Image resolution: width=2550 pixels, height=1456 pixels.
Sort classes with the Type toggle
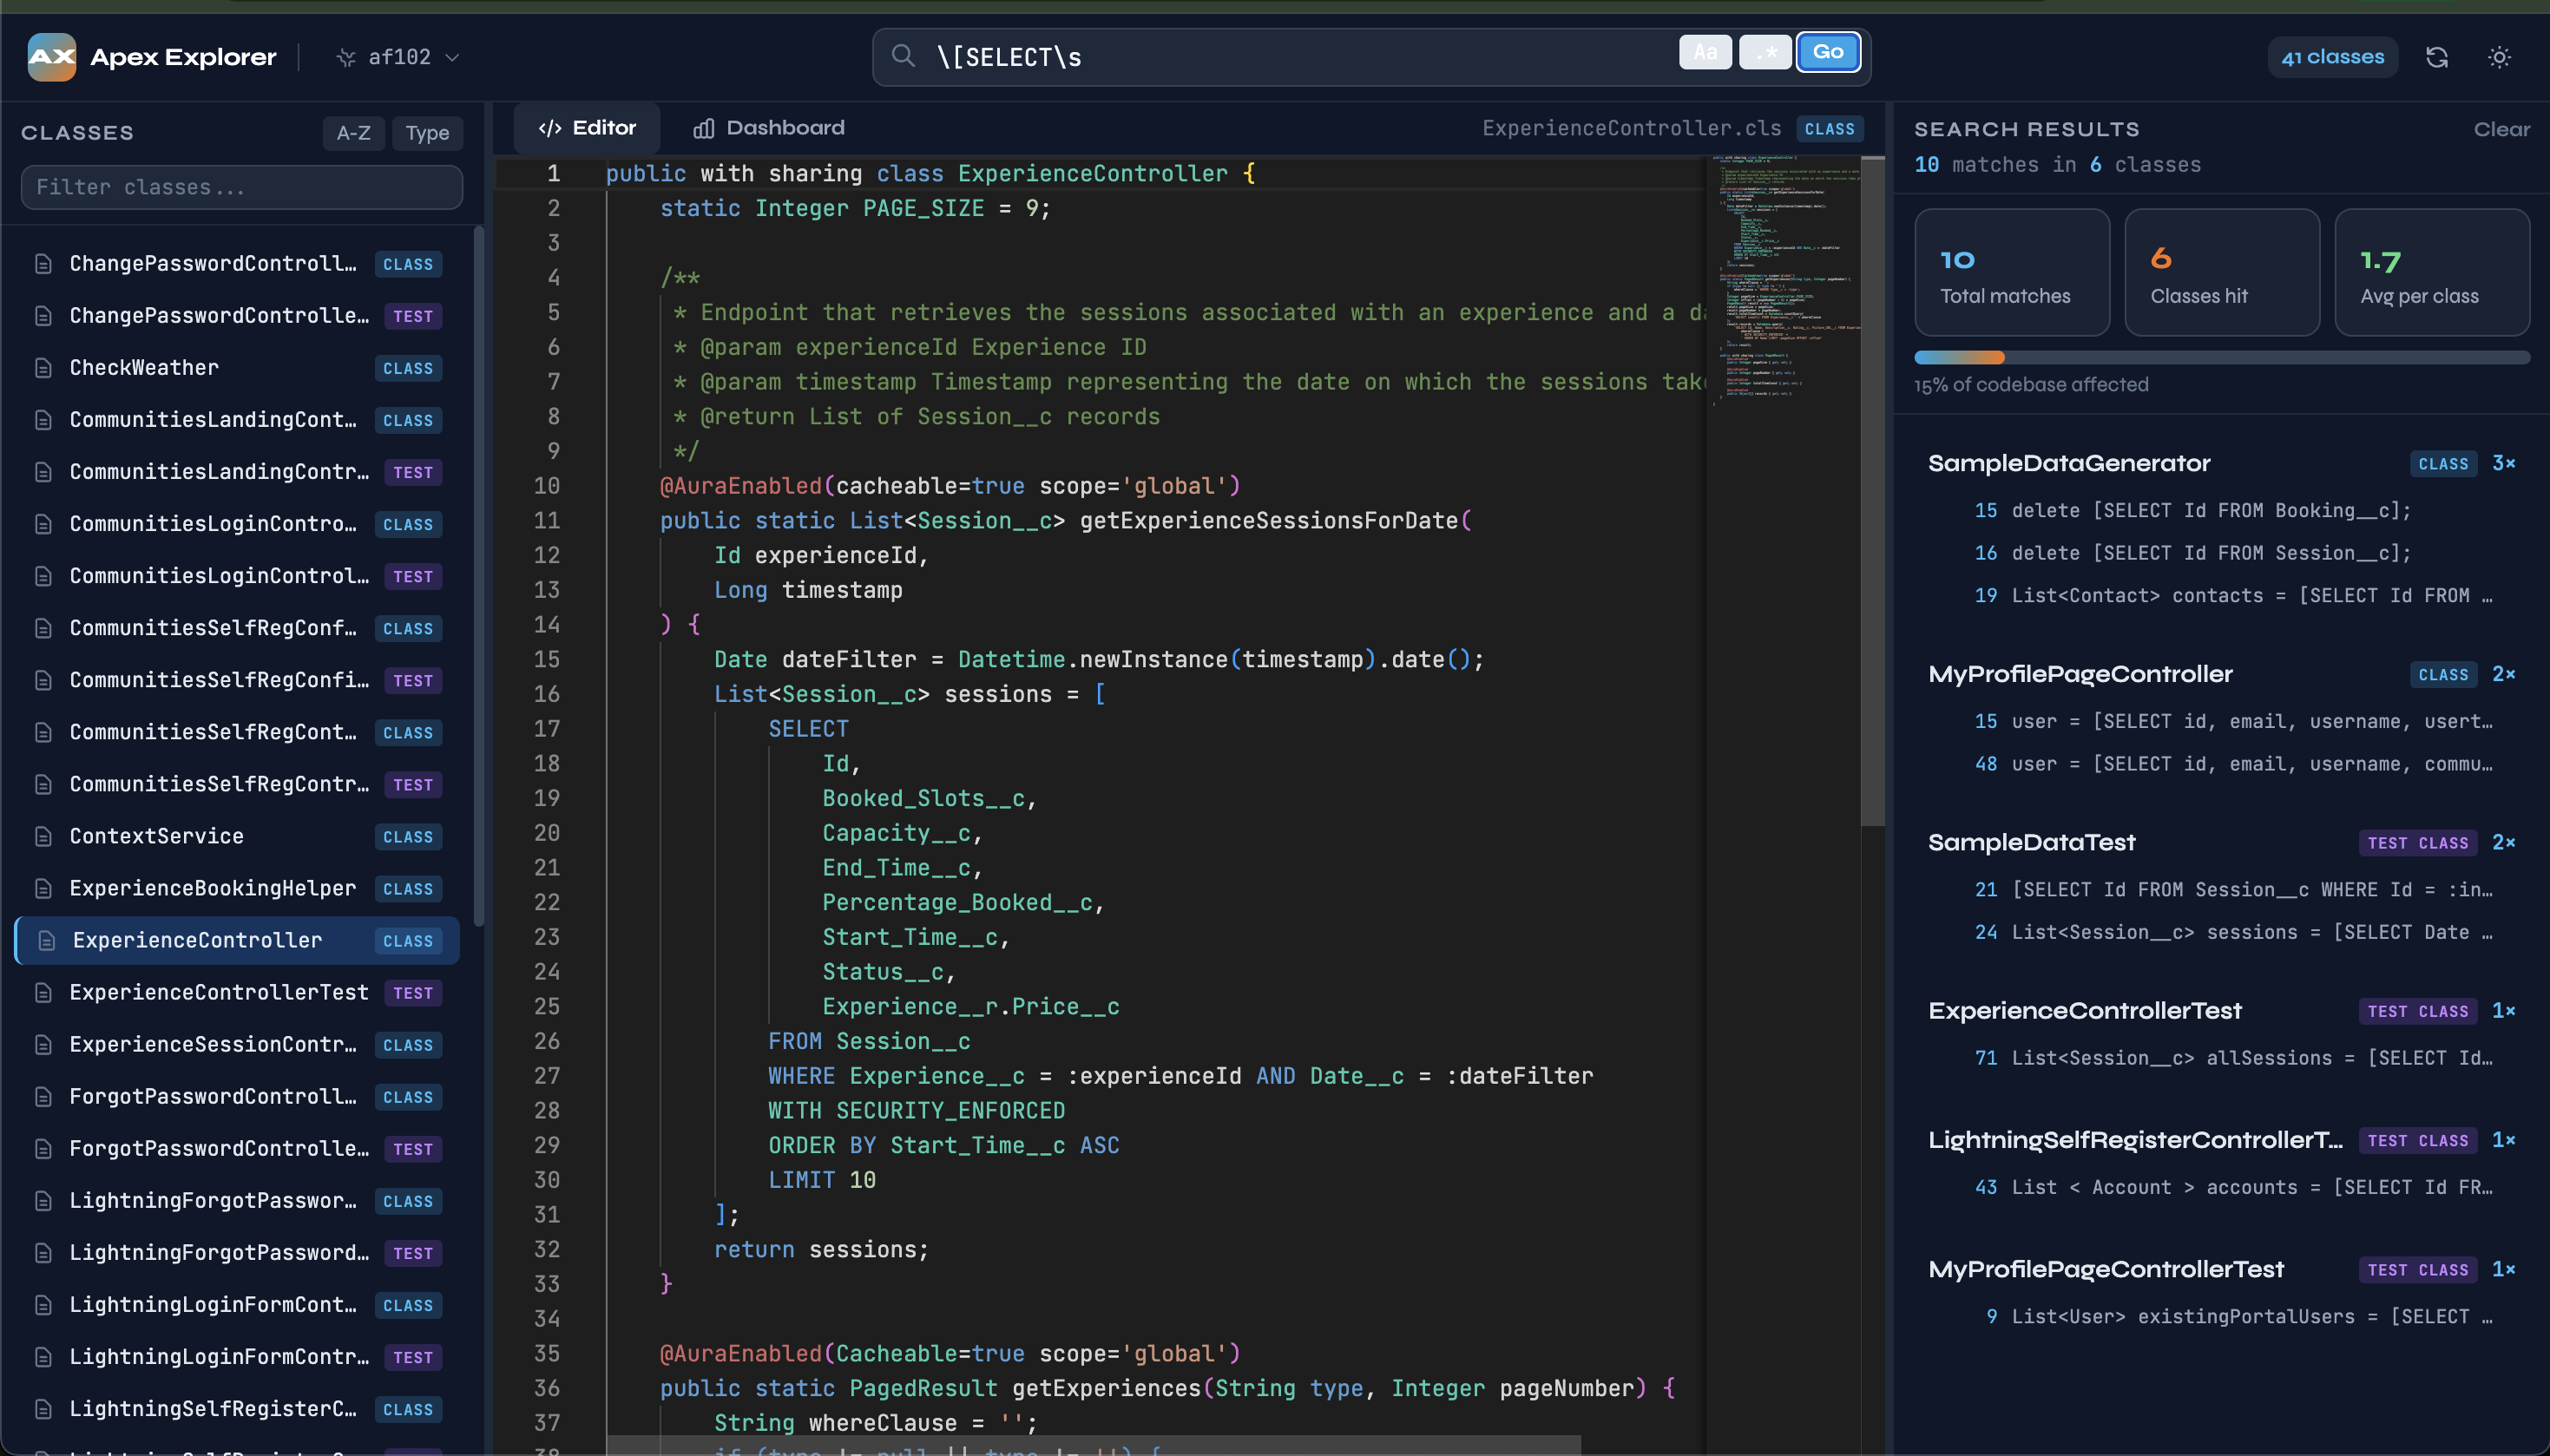[x=427, y=133]
